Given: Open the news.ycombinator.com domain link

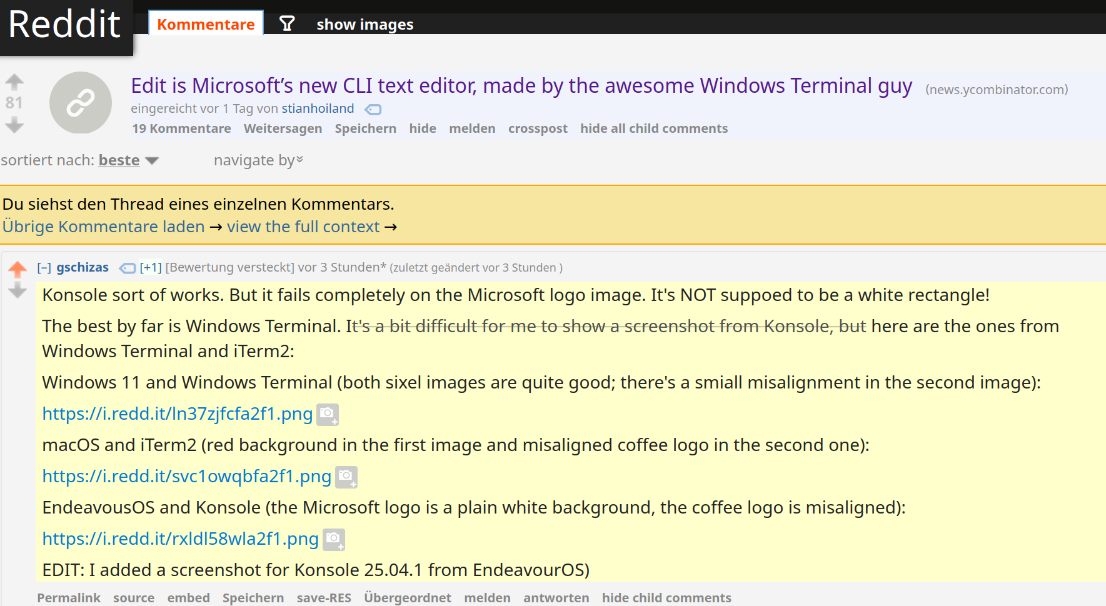Looking at the screenshot, I should (x=997, y=90).
